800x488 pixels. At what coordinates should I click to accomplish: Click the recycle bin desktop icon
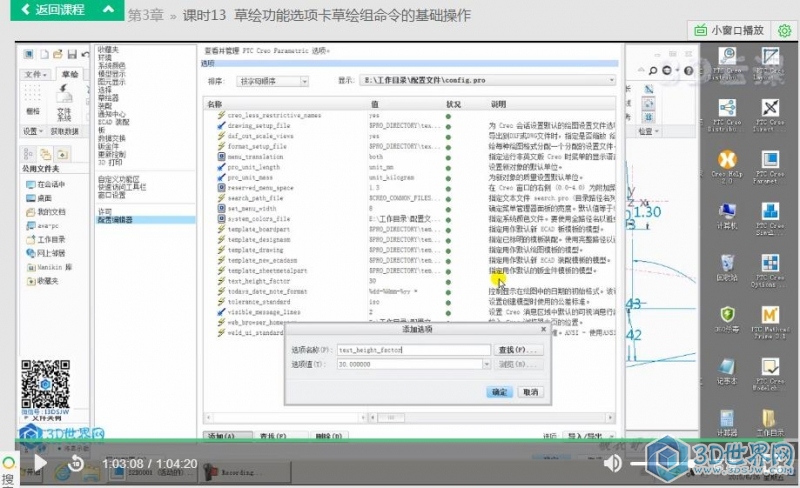(727, 267)
